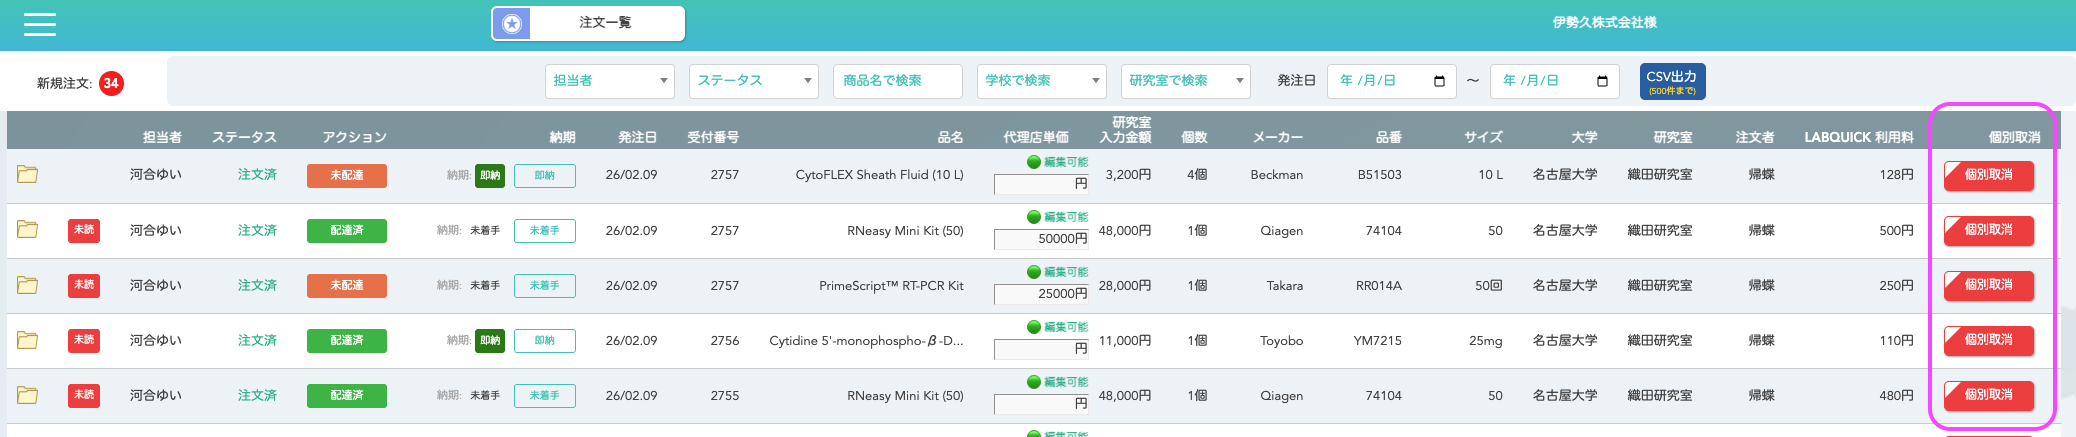Screen dimensions: 2076x437
Task: Expand the ステータス filter dropdown
Action: (x=753, y=81)
